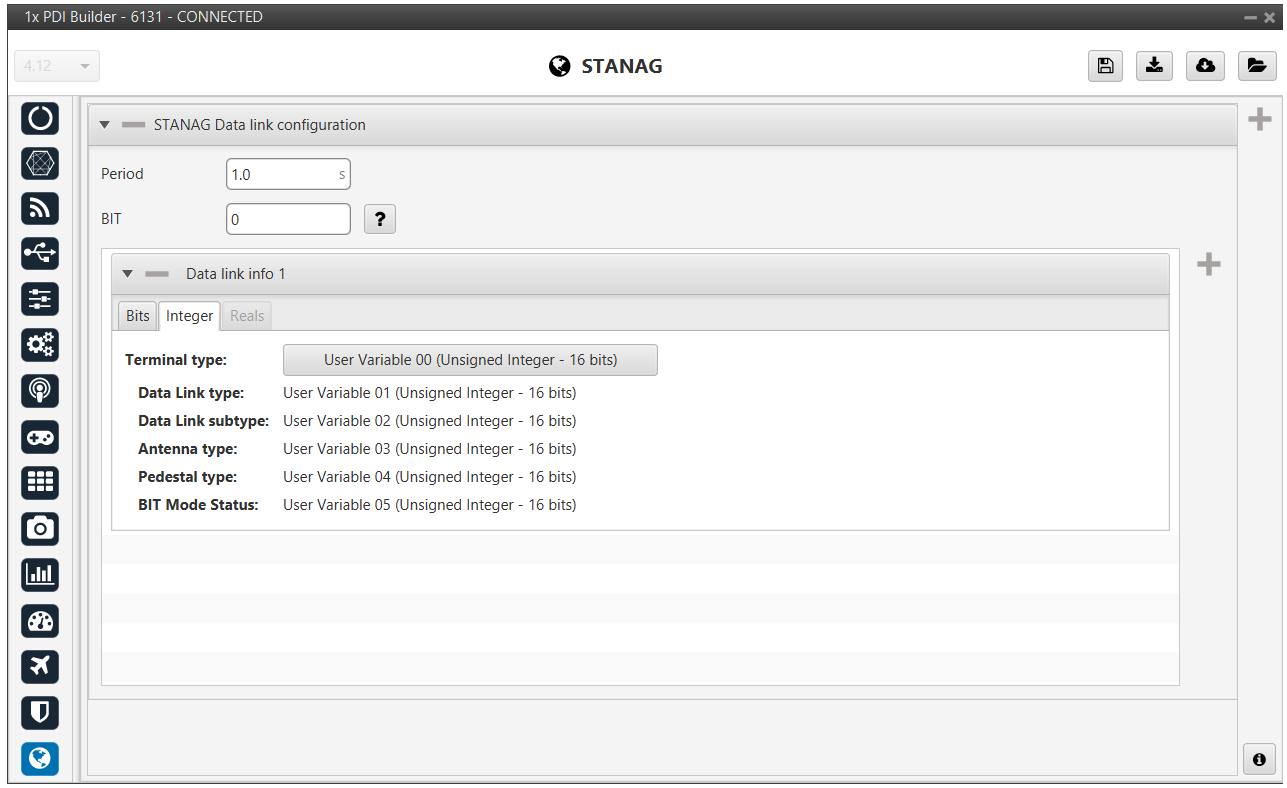Click the save floppy disk icon
The height and width of the screenshot is (788, 1287).
tap(1105, 66)
